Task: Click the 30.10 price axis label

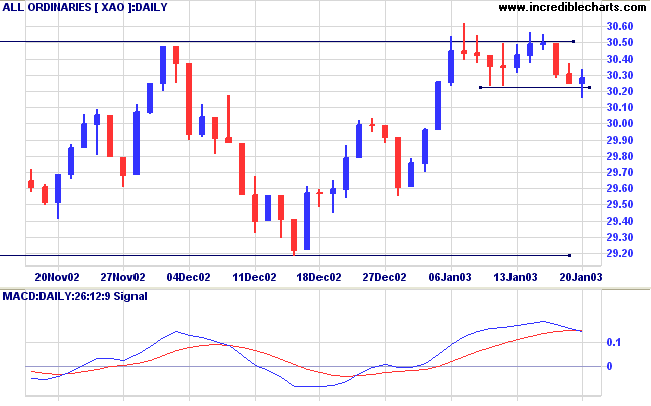Action: [620, 108]
